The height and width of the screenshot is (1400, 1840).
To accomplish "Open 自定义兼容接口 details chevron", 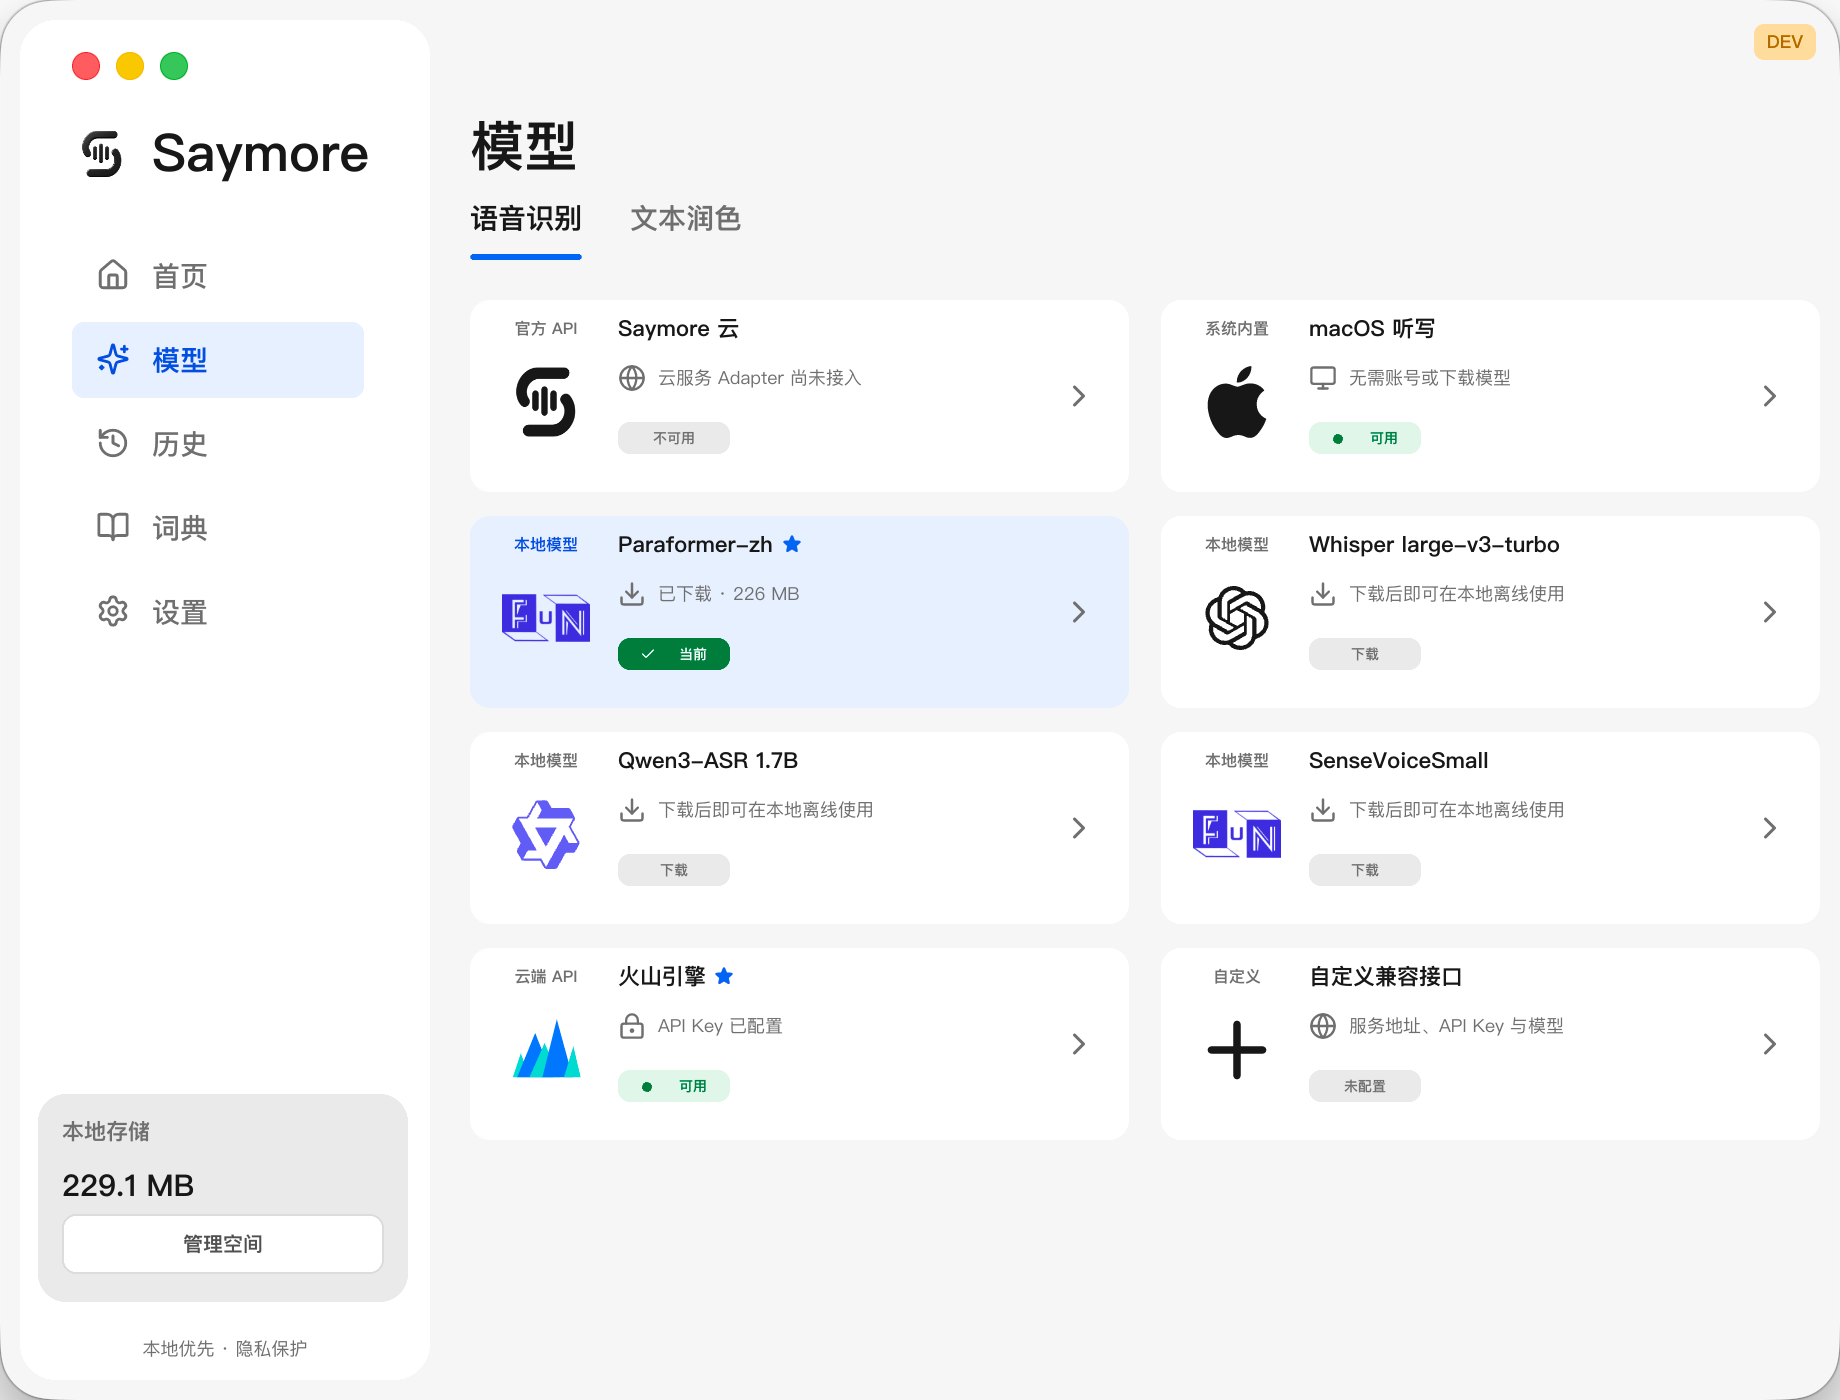I will point(1770,1044).
